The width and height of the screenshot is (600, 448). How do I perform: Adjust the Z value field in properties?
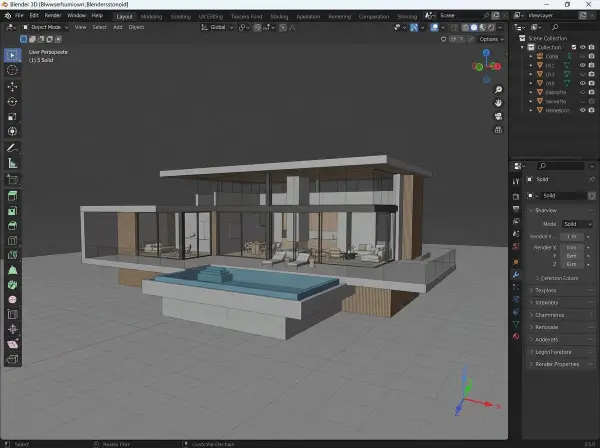(x=572, y=264)
